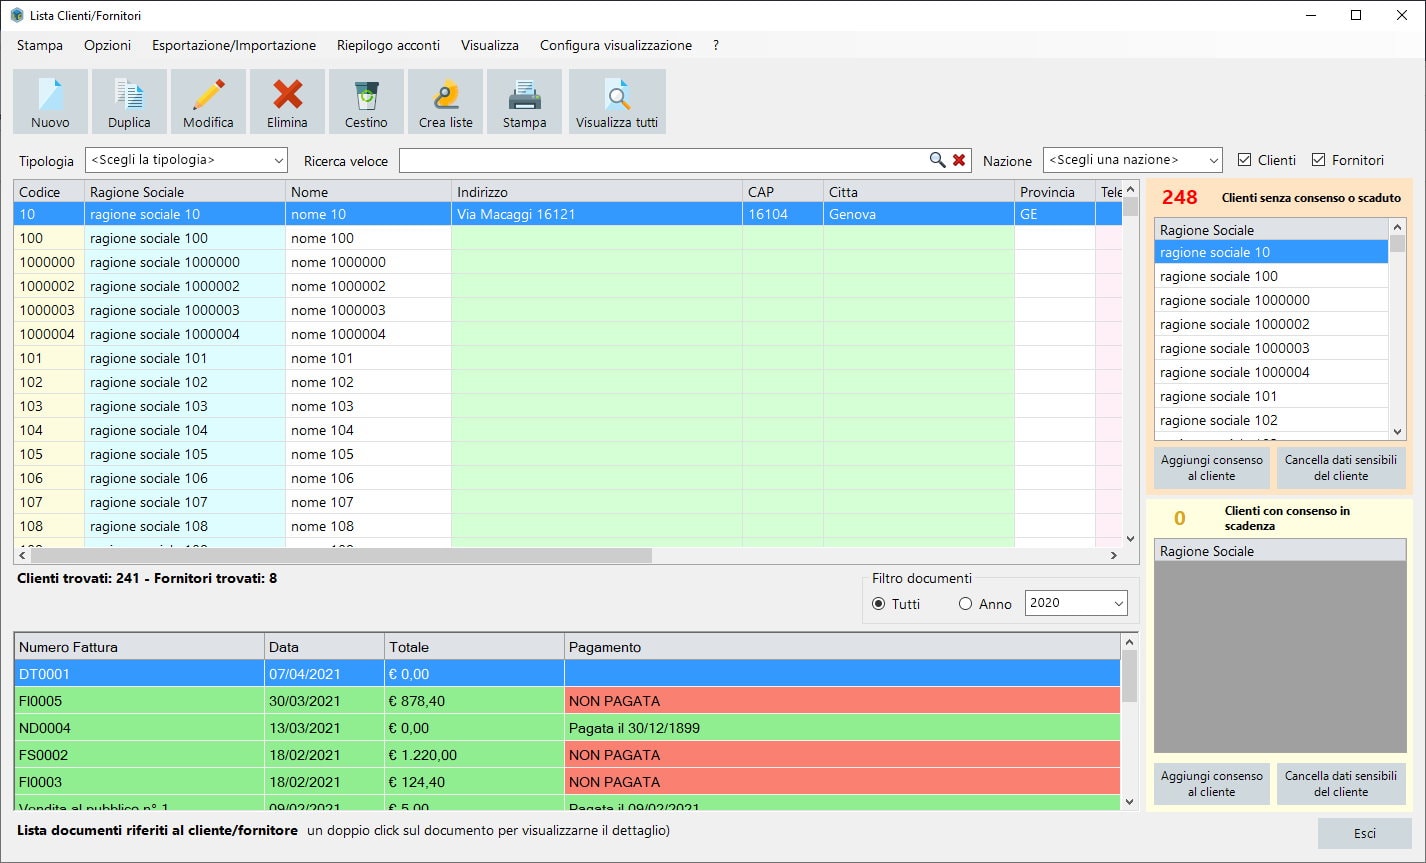Open the Opzioni menu
This screenshot has width=1426, height=863.
tap(107, 45)
